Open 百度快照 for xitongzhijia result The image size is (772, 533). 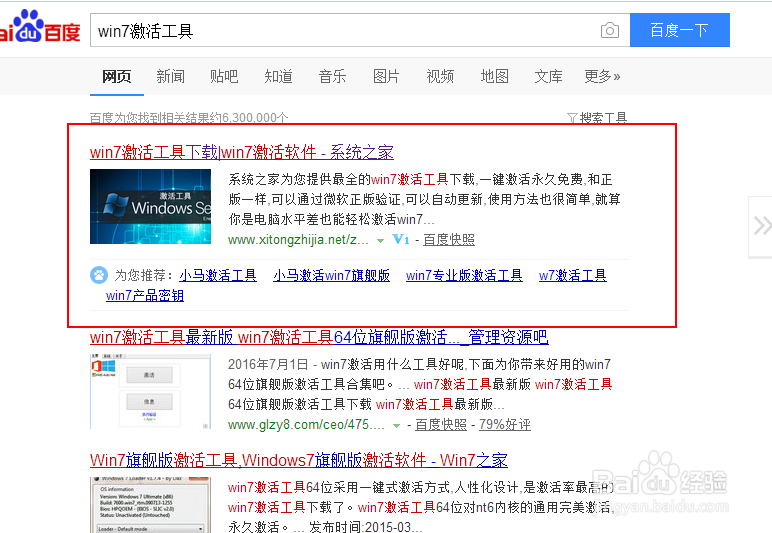pyautogui.click(x=449, y=240)
